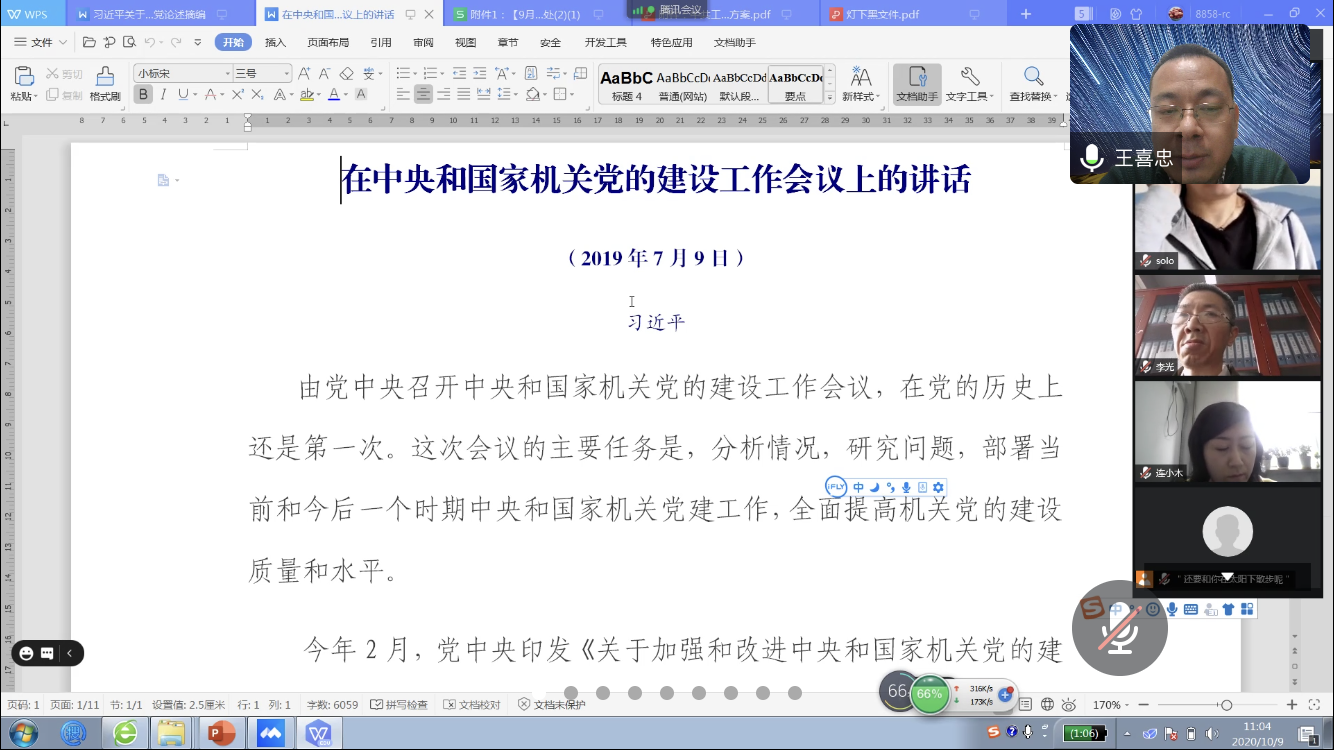Click 文档校对 (Document Proofing) in status bar
1334x750 pixels.
point(471,705)
